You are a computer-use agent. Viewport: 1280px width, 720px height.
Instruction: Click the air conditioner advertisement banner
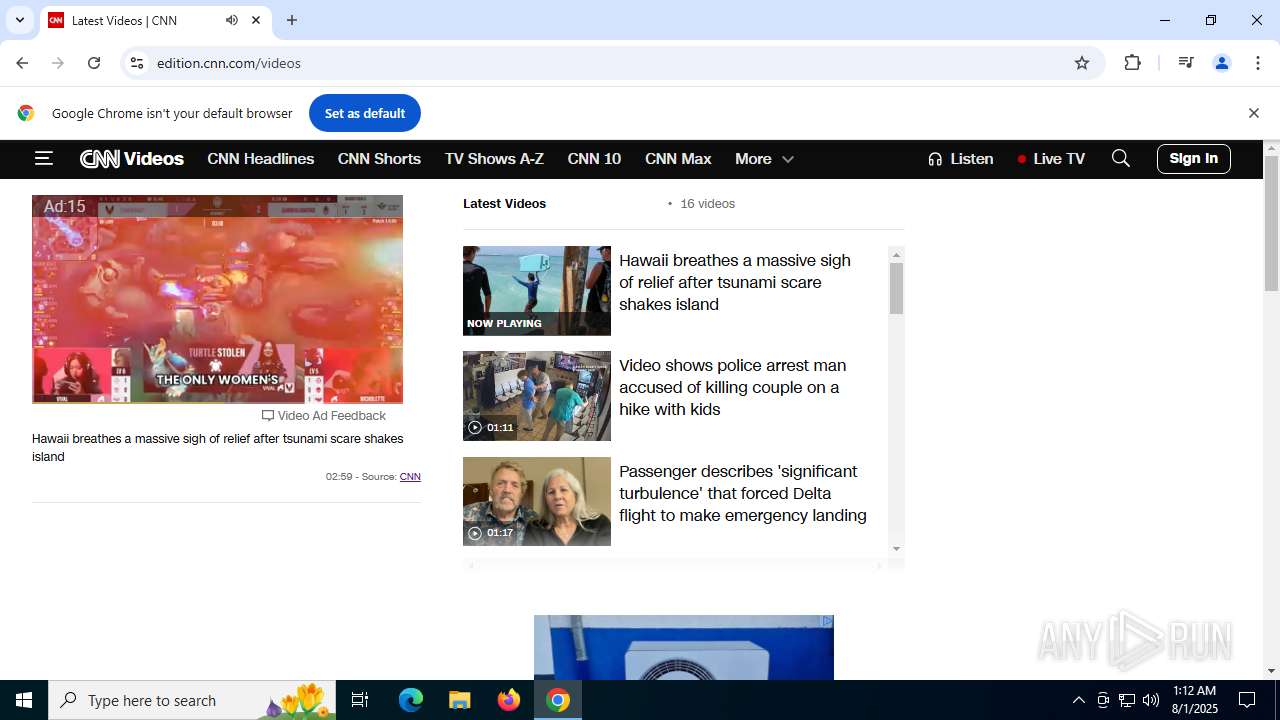pos(684,648)
